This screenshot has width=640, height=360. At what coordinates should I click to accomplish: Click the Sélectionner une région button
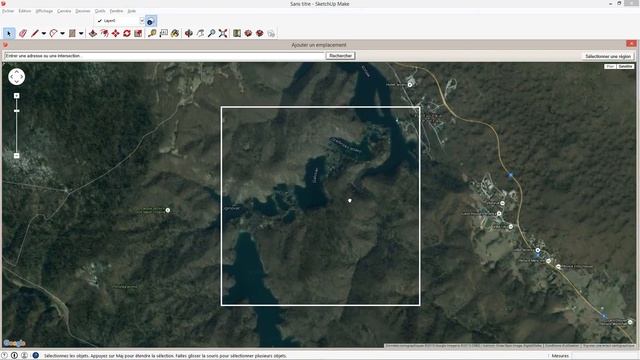(608, 56)
